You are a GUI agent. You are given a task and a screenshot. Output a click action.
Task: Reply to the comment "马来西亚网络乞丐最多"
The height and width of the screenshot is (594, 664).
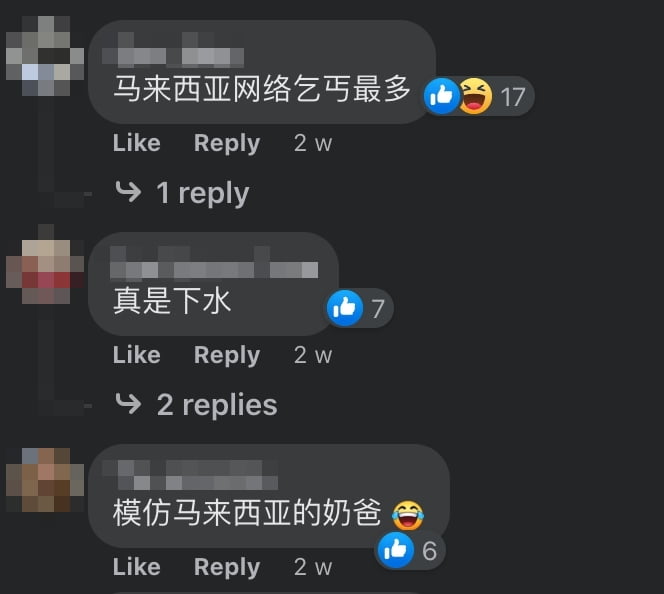pos(227,144)
